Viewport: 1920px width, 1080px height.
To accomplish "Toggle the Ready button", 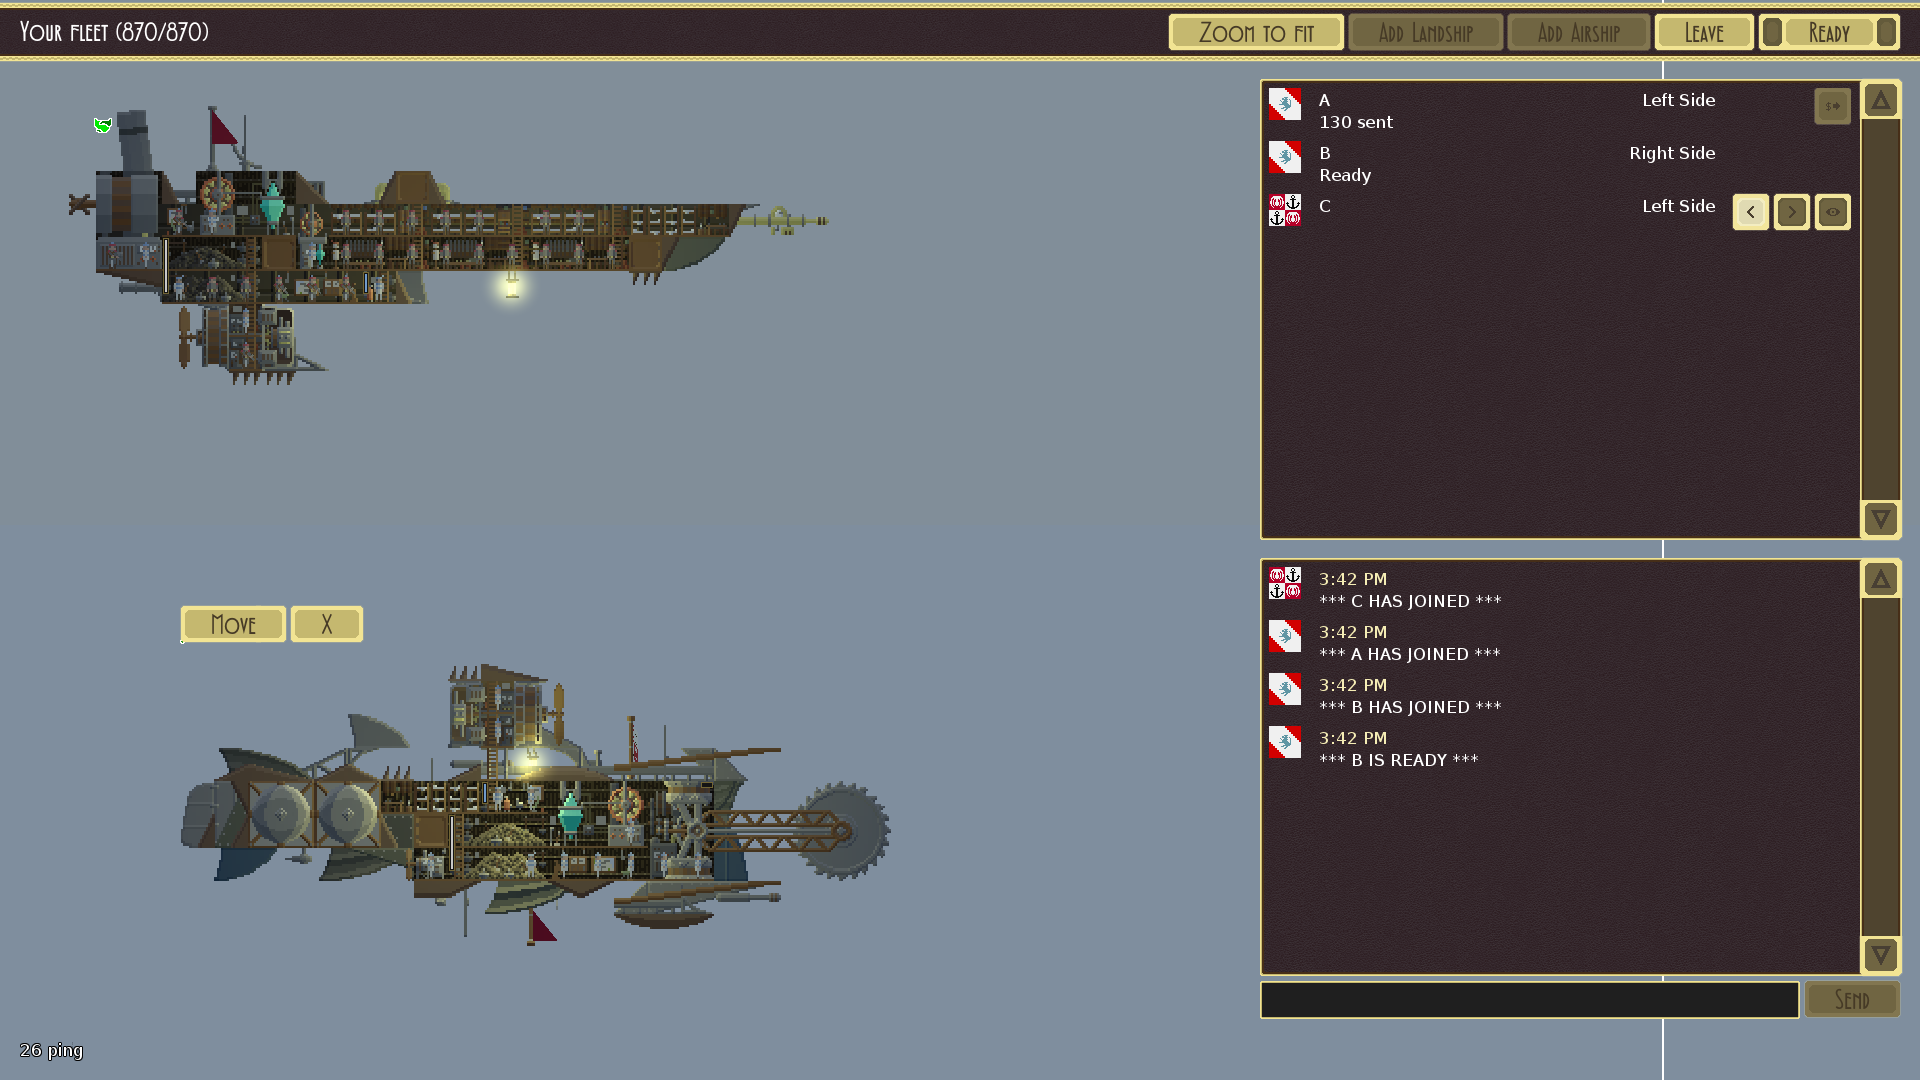I will 1828,33.
